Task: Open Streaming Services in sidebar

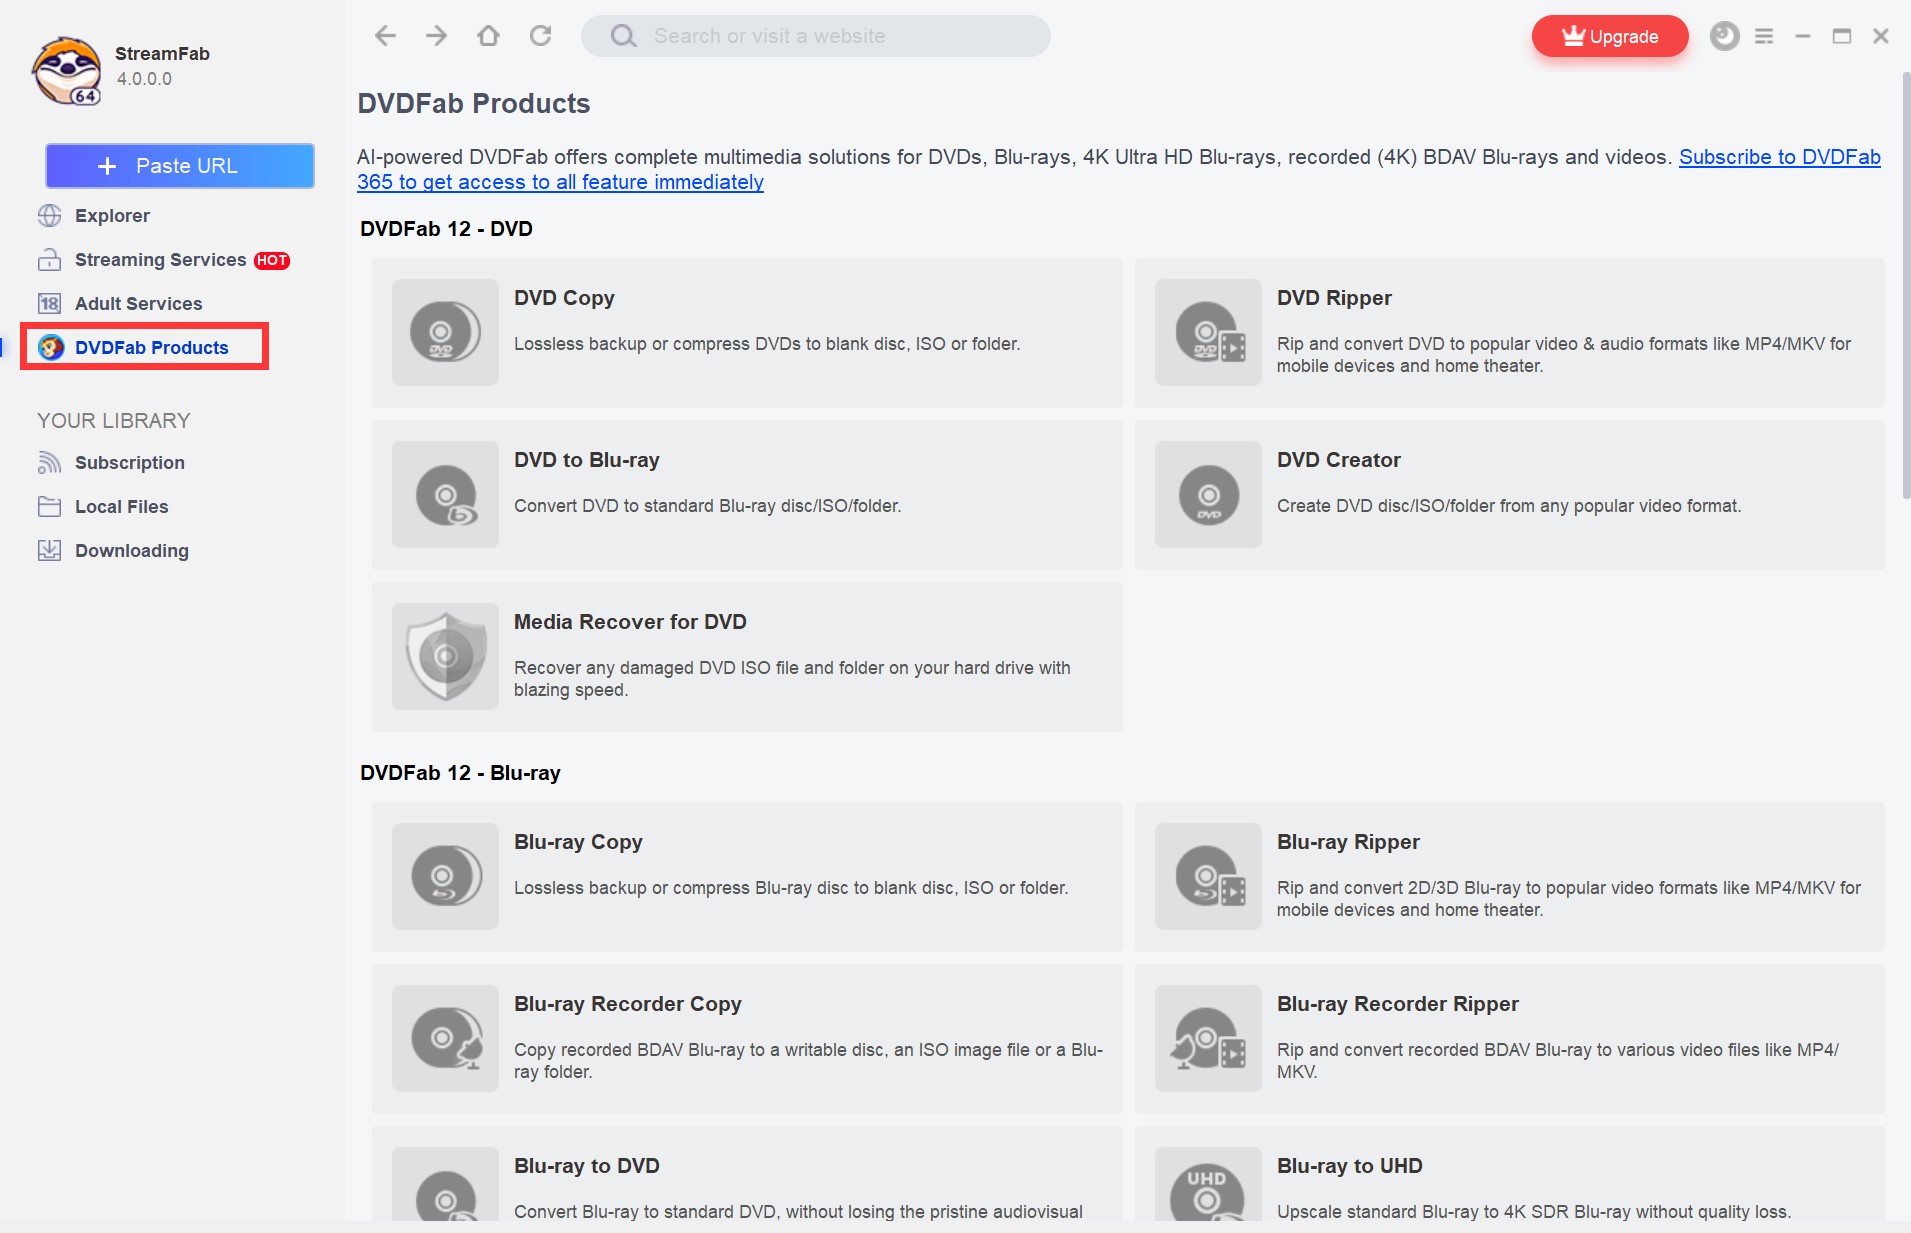Action: 160,259
